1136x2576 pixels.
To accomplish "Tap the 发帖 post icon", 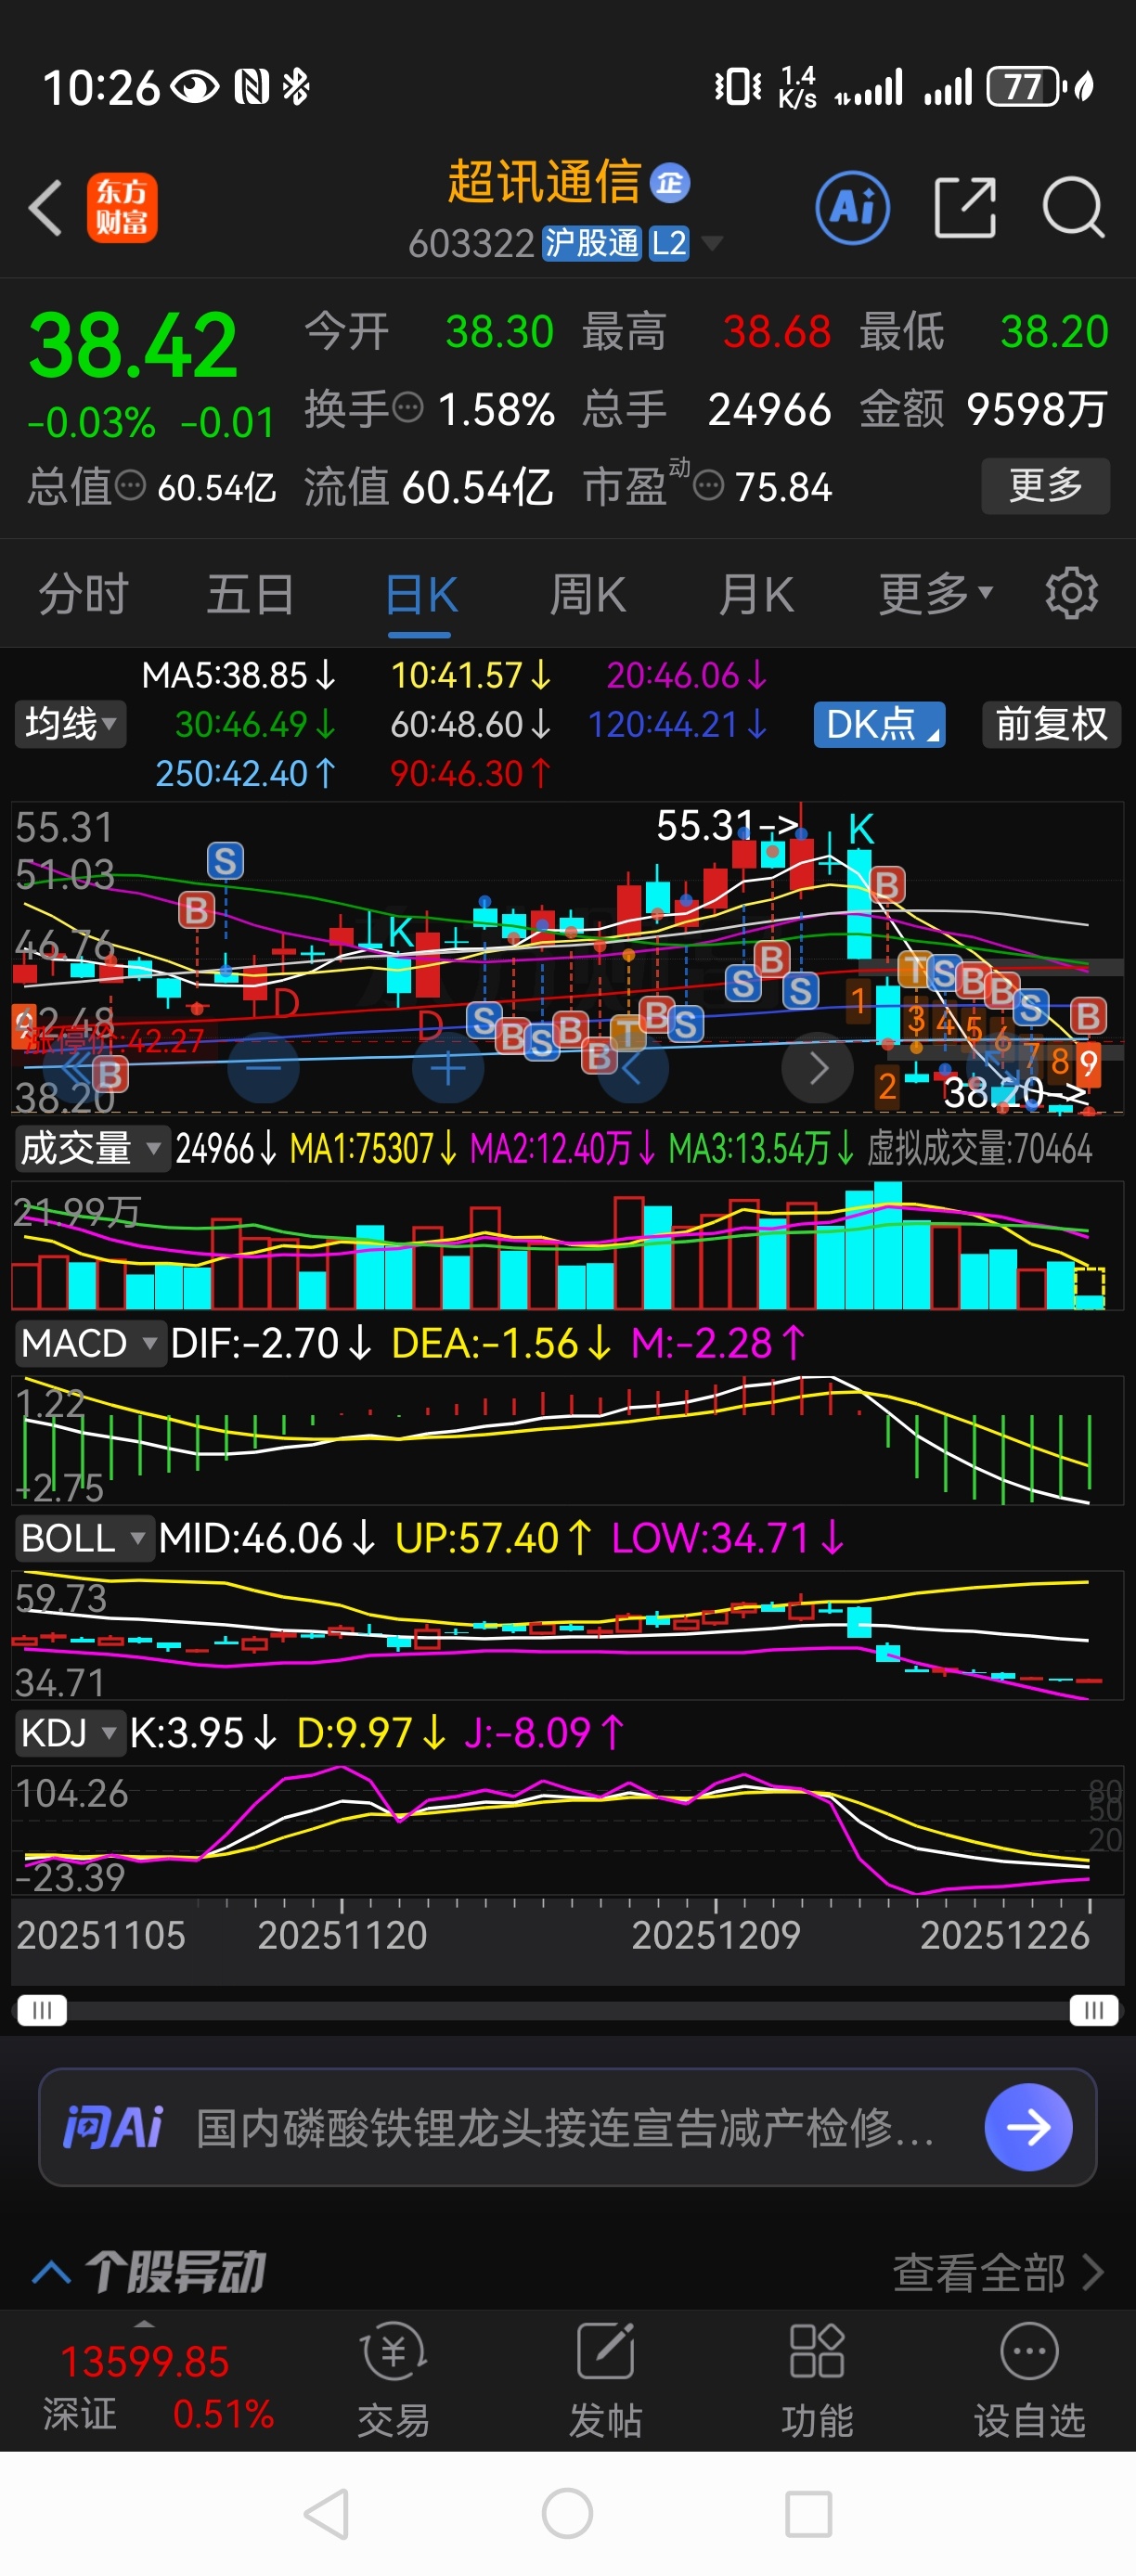I will (x=605, y=2380).
